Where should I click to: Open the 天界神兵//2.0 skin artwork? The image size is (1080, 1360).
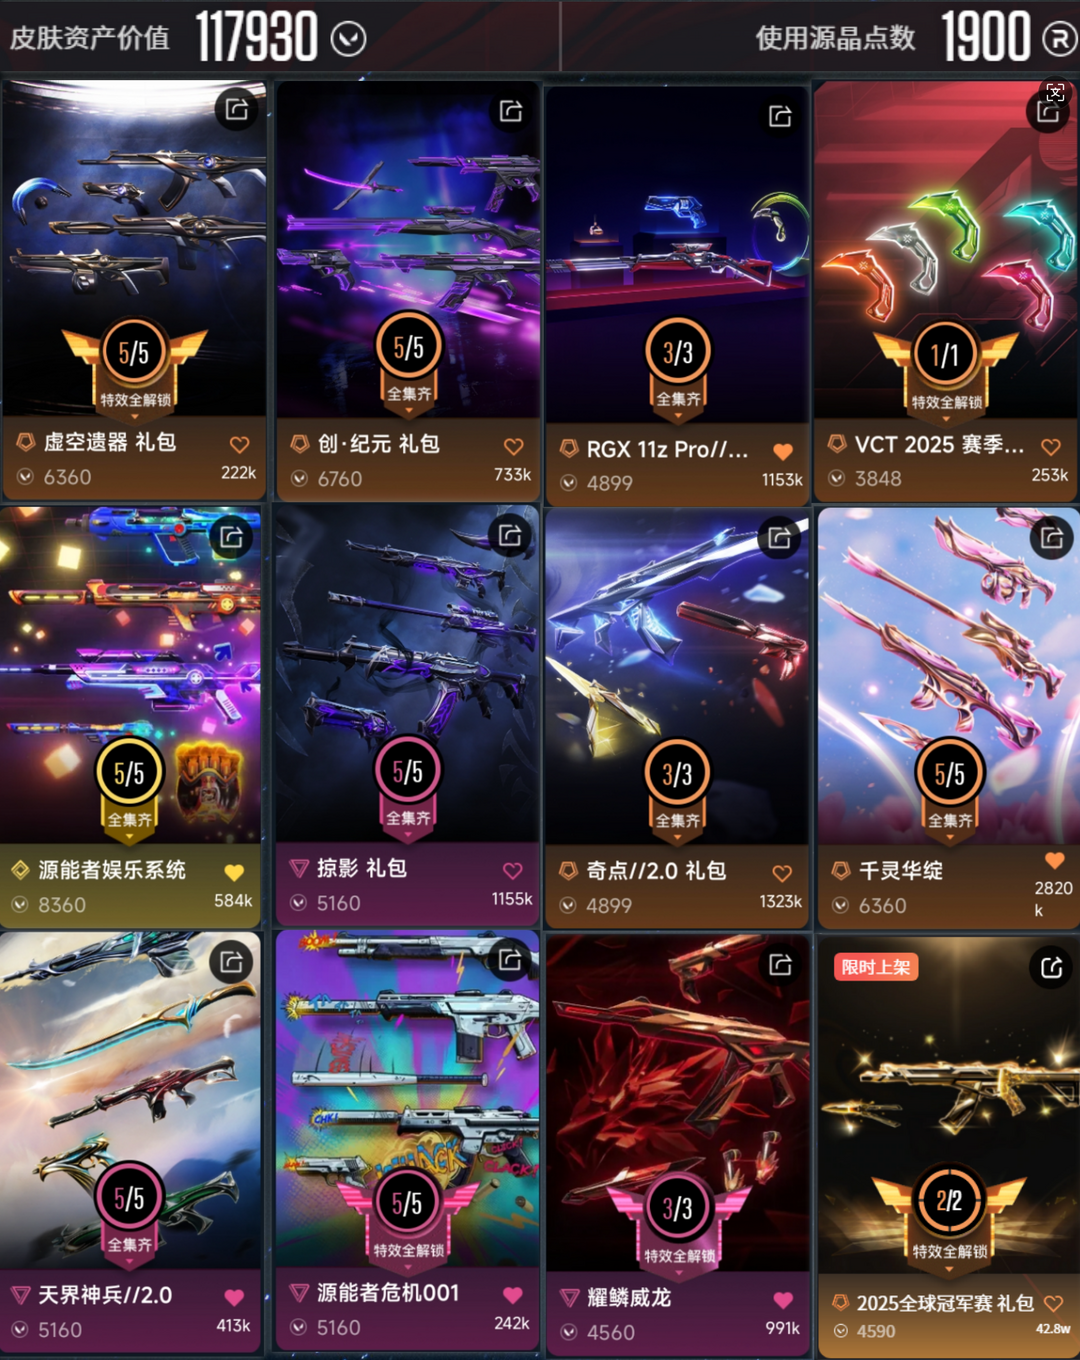click(131, 1100)
